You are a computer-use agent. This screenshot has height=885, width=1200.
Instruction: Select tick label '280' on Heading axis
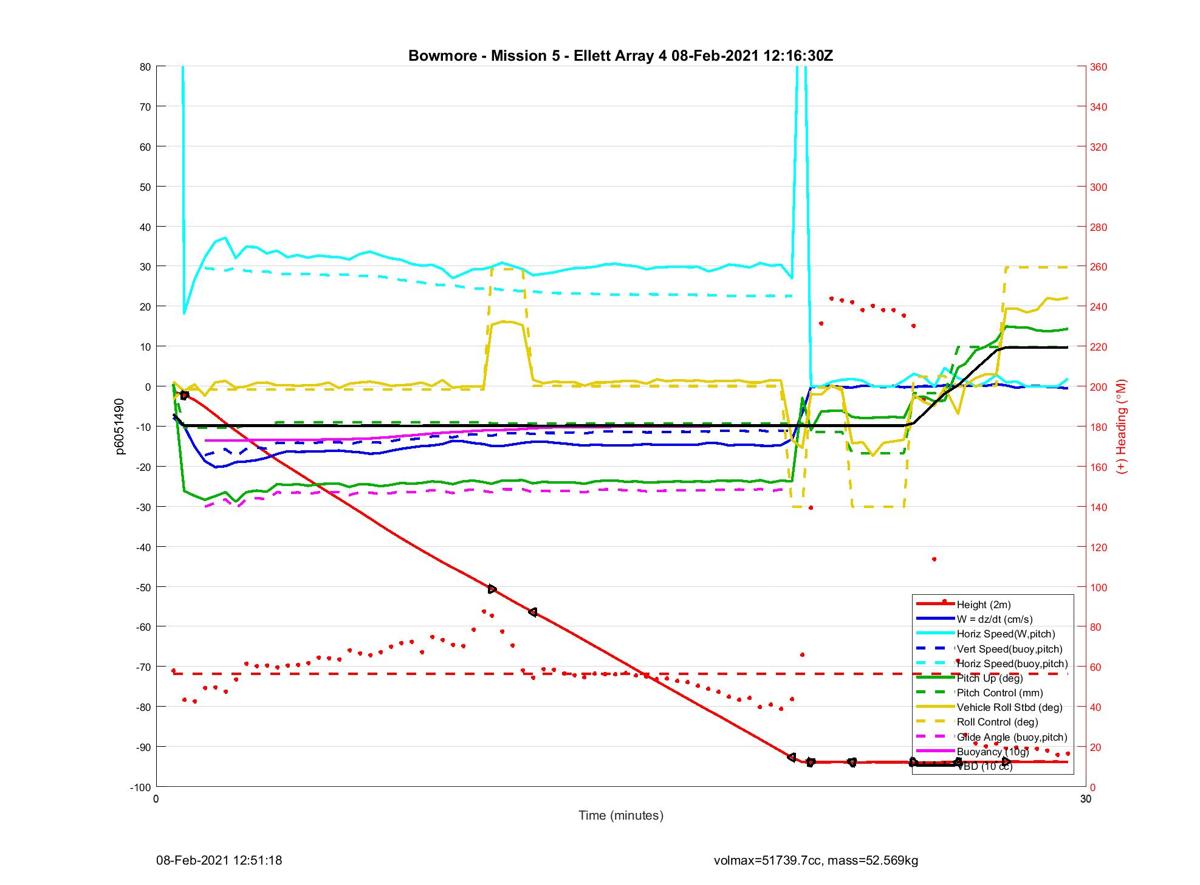tap(1099, 227)
